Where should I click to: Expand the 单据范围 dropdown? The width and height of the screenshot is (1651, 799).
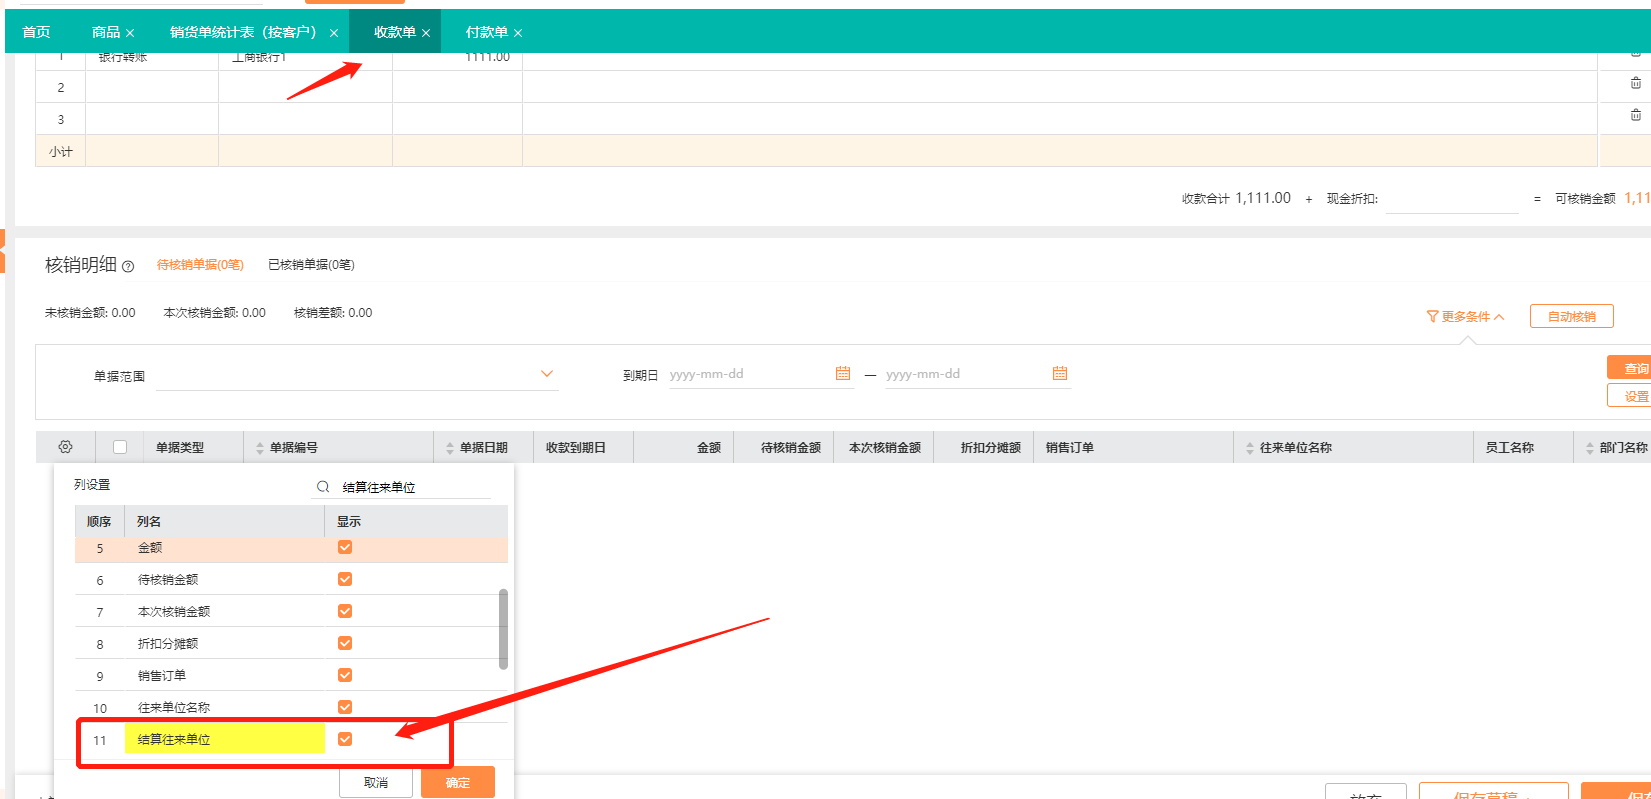tap(547, 374)
